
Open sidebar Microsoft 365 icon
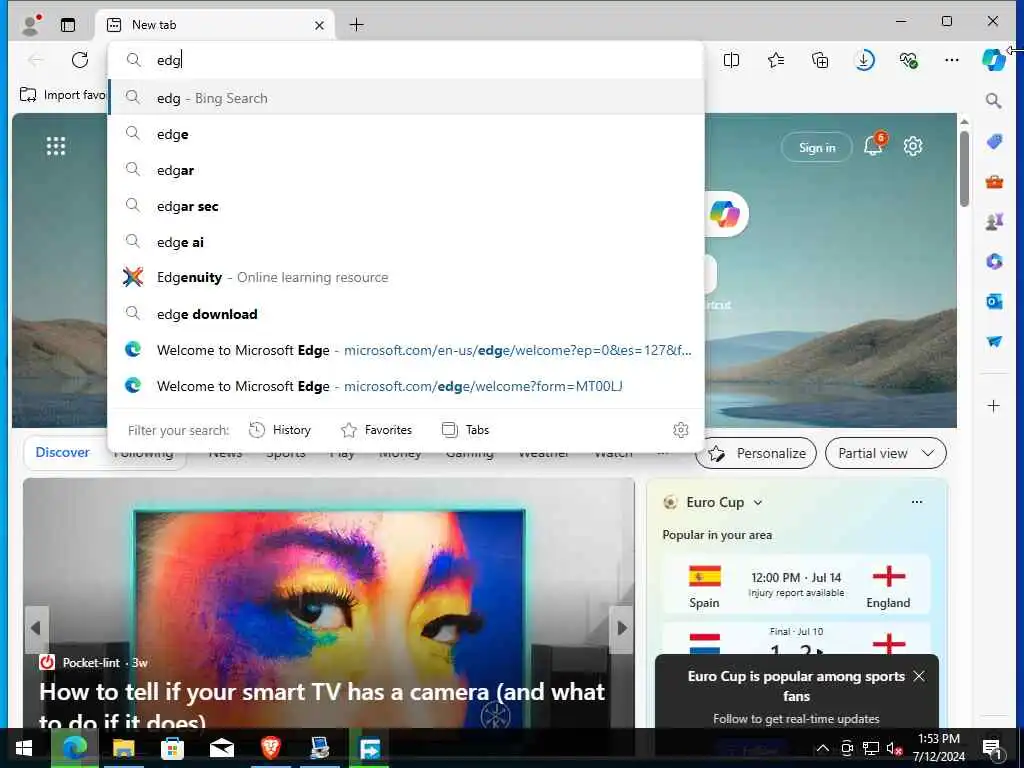click(994, 261)
